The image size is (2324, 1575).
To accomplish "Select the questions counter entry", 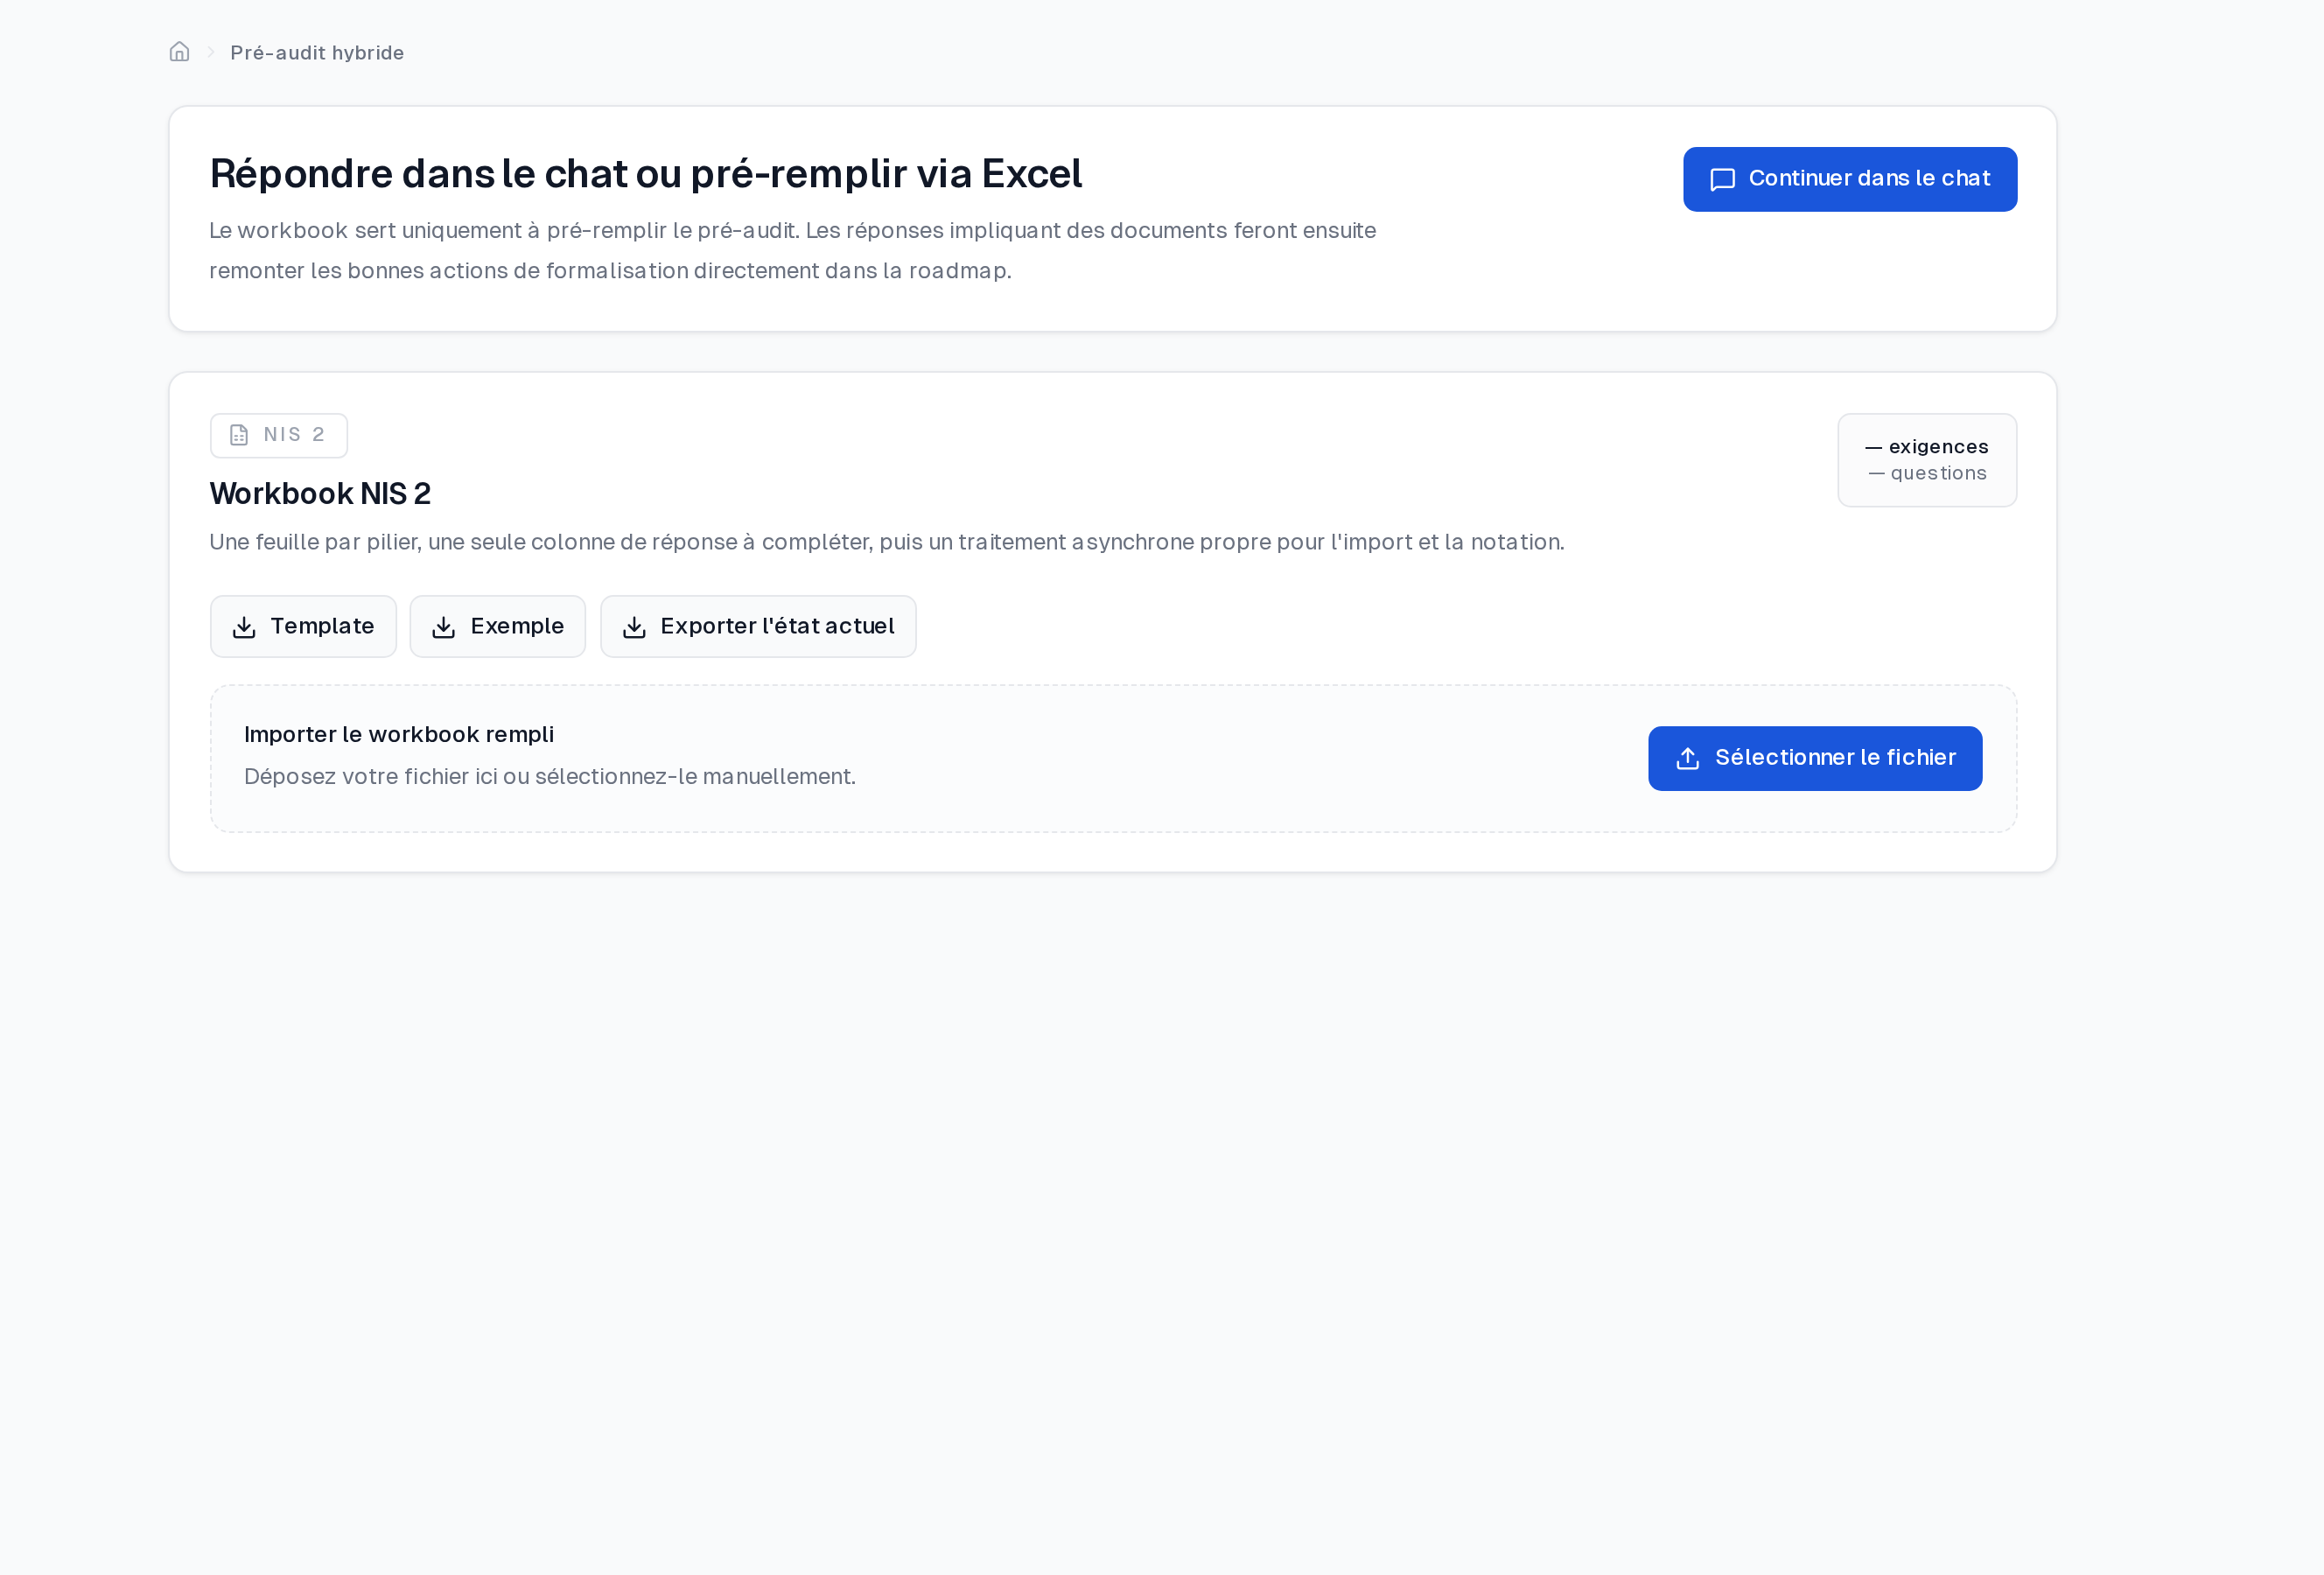I will click(1927, 472).
